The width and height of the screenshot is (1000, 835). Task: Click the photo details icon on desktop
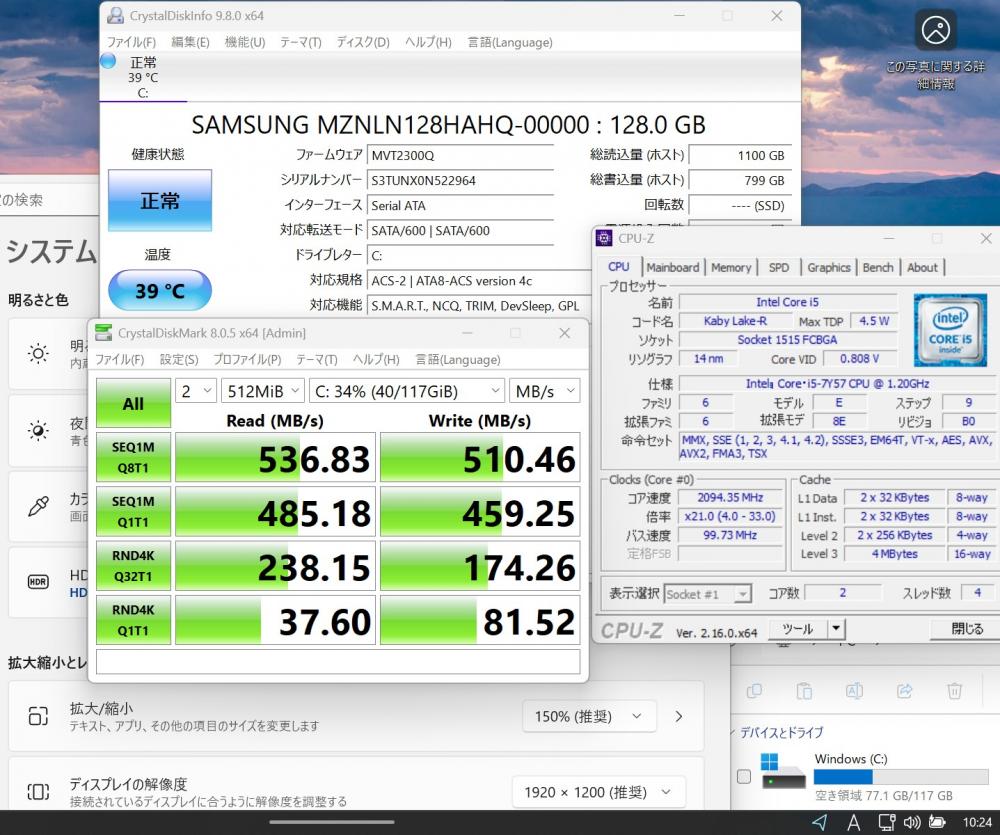(x=935, y=30)
